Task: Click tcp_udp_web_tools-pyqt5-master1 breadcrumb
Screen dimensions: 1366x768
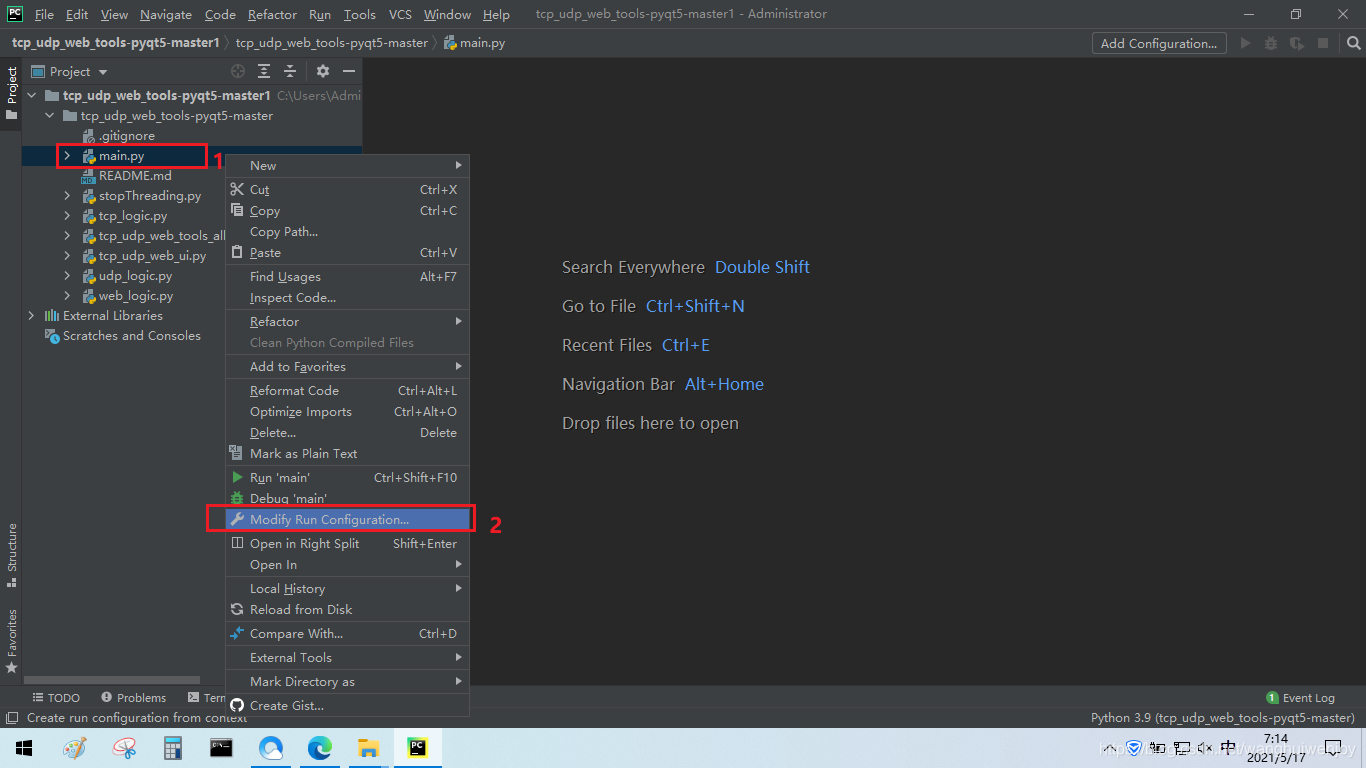Action: [115, 43]
